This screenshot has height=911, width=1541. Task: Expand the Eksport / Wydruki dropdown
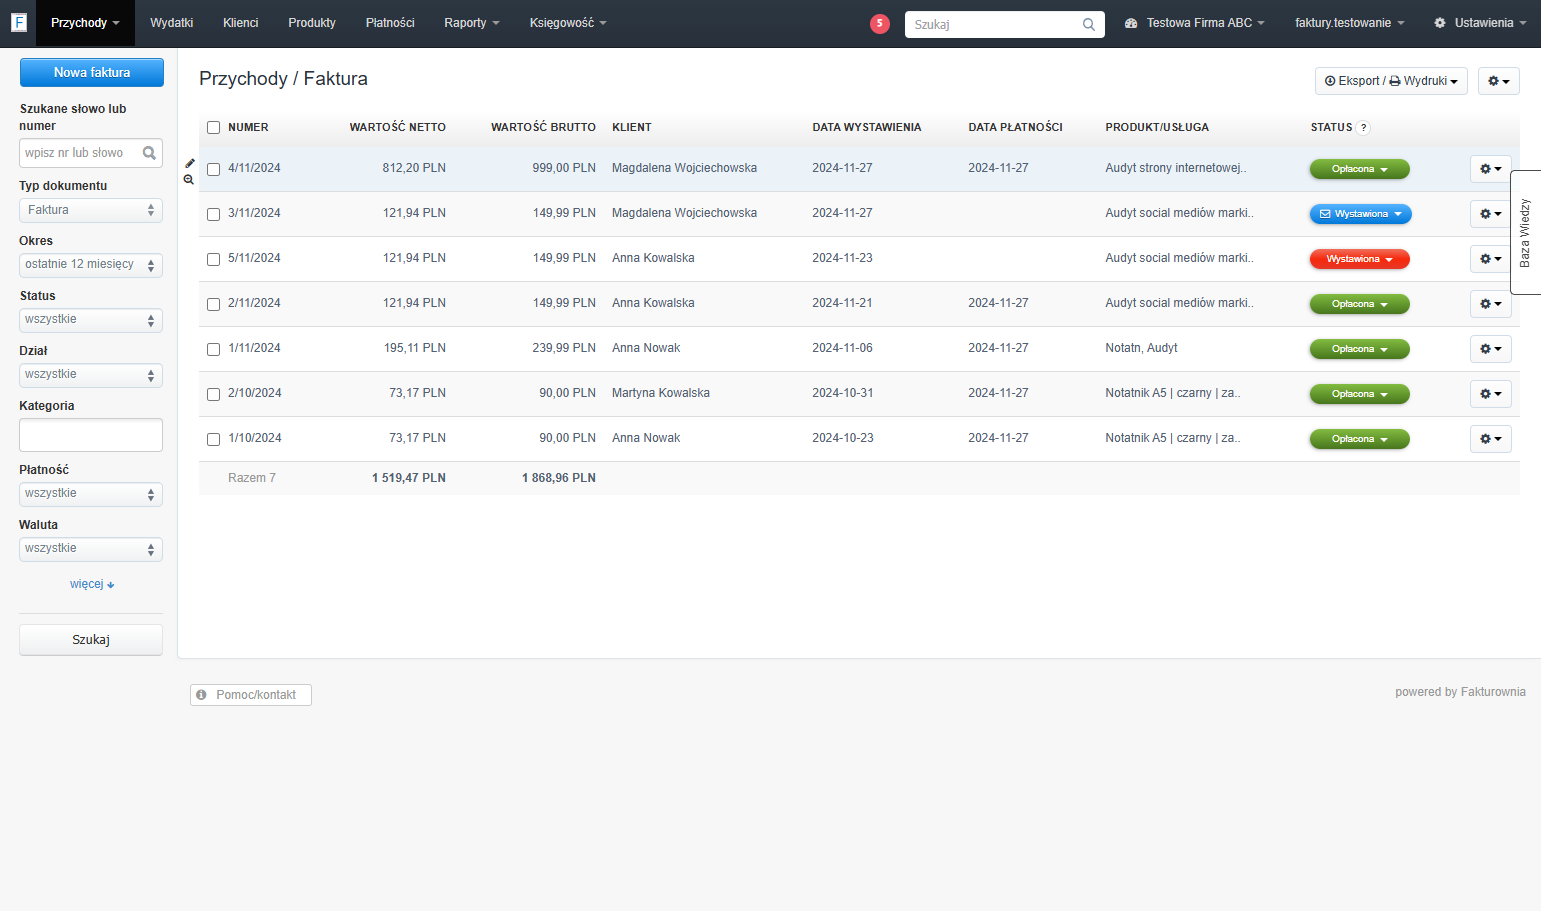coord(1391,81)
